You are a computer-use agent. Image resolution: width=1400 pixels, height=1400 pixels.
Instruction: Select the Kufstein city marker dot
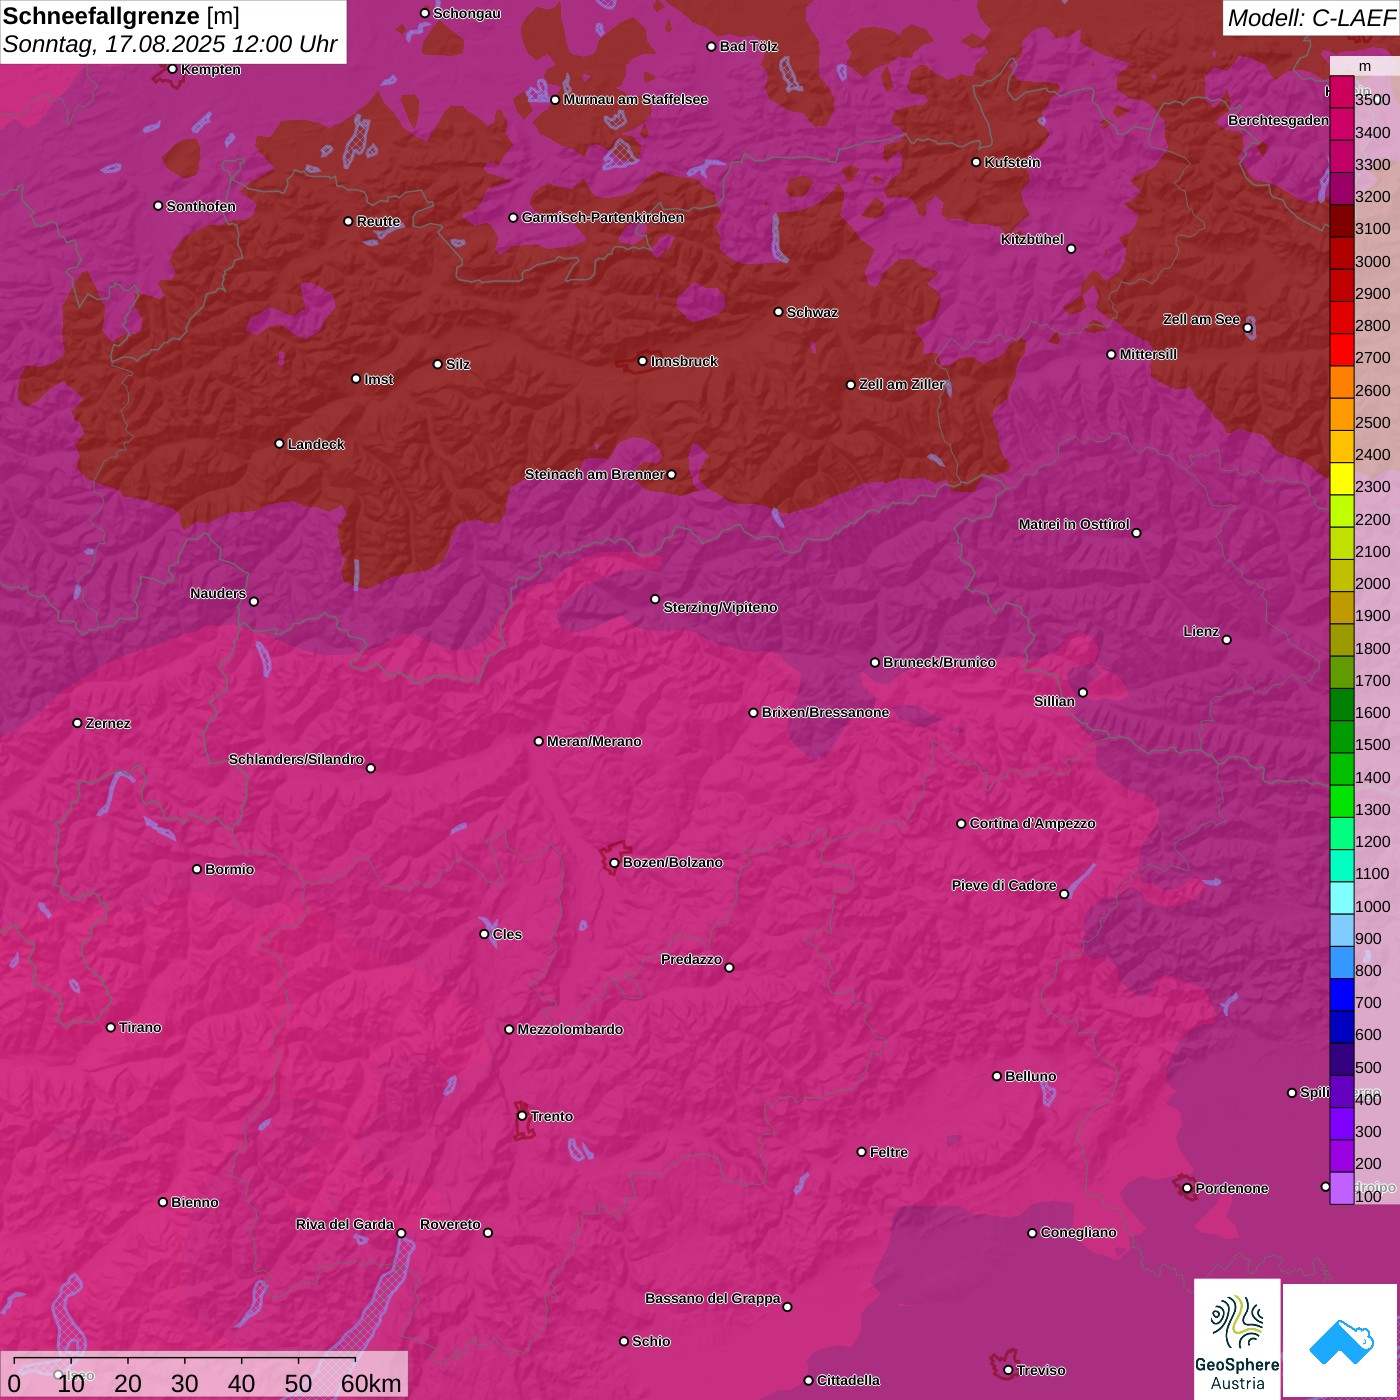[x=977, y=162]
